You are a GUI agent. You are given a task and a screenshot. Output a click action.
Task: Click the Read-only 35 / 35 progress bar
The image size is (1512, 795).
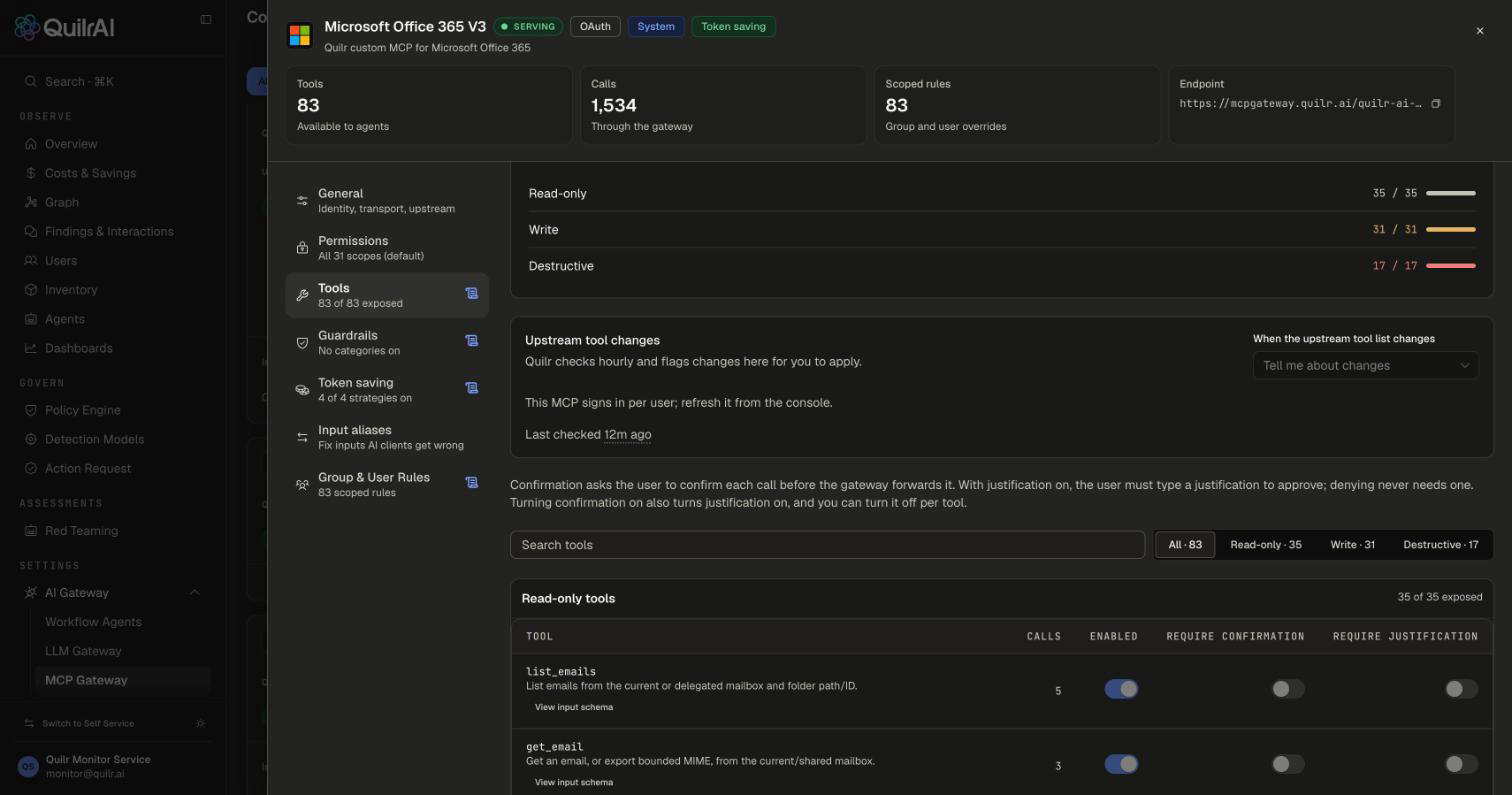click(x=1450, y=193)
